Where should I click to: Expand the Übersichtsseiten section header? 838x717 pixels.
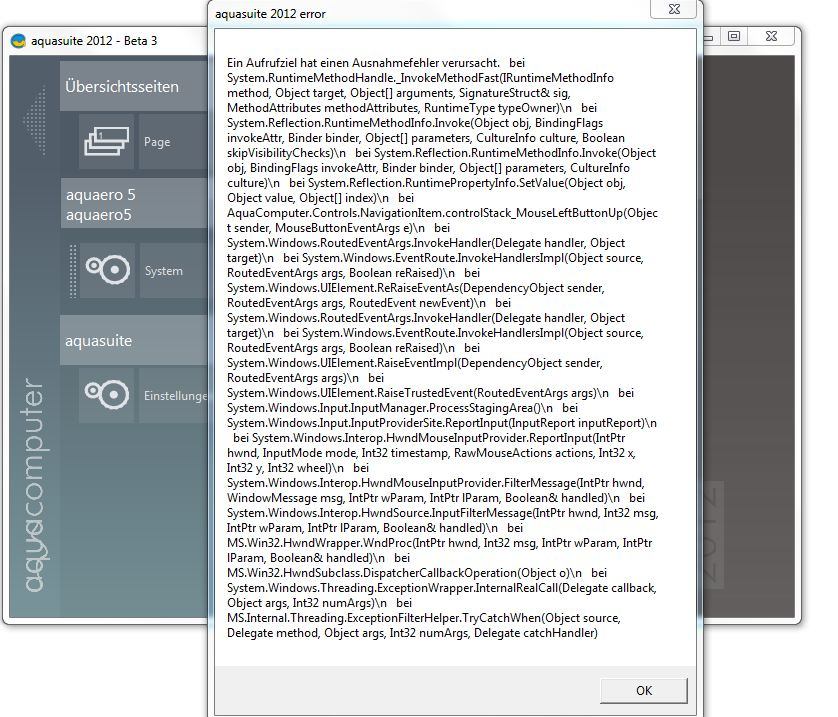(134, 86)
